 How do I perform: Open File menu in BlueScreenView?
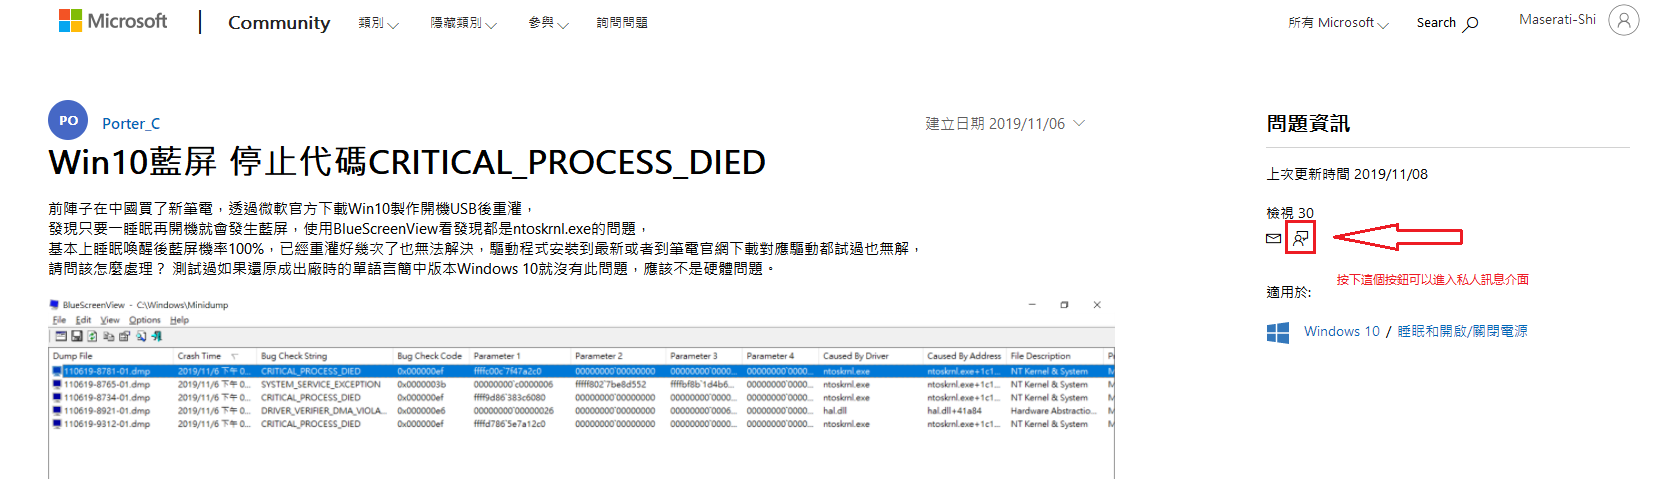(x=59, y=320)
